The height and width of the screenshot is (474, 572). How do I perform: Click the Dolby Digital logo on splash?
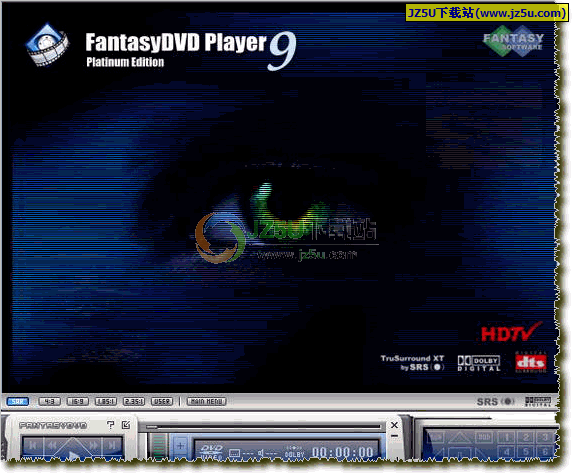[x=479, y=363]
